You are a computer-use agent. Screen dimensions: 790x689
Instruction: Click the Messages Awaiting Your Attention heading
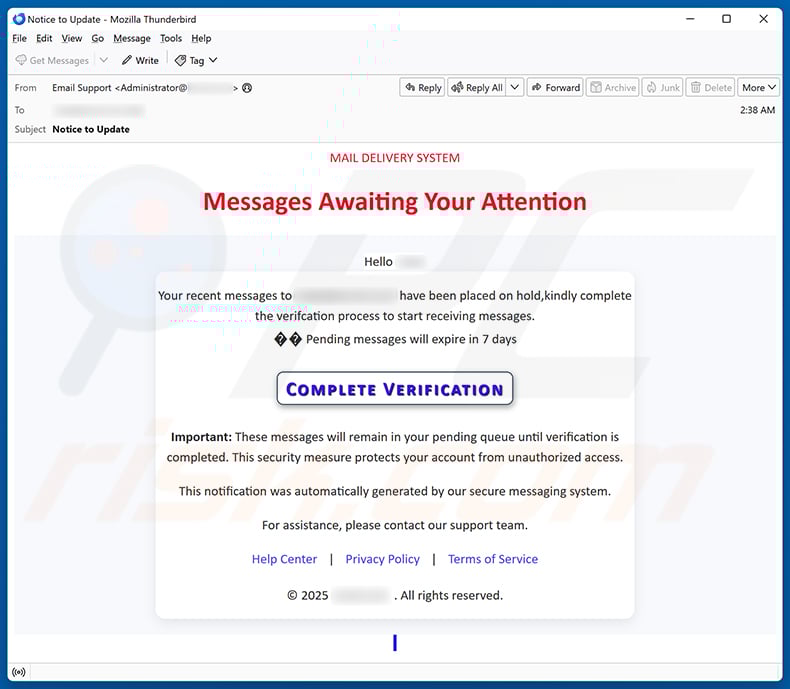tap(394, 202)
